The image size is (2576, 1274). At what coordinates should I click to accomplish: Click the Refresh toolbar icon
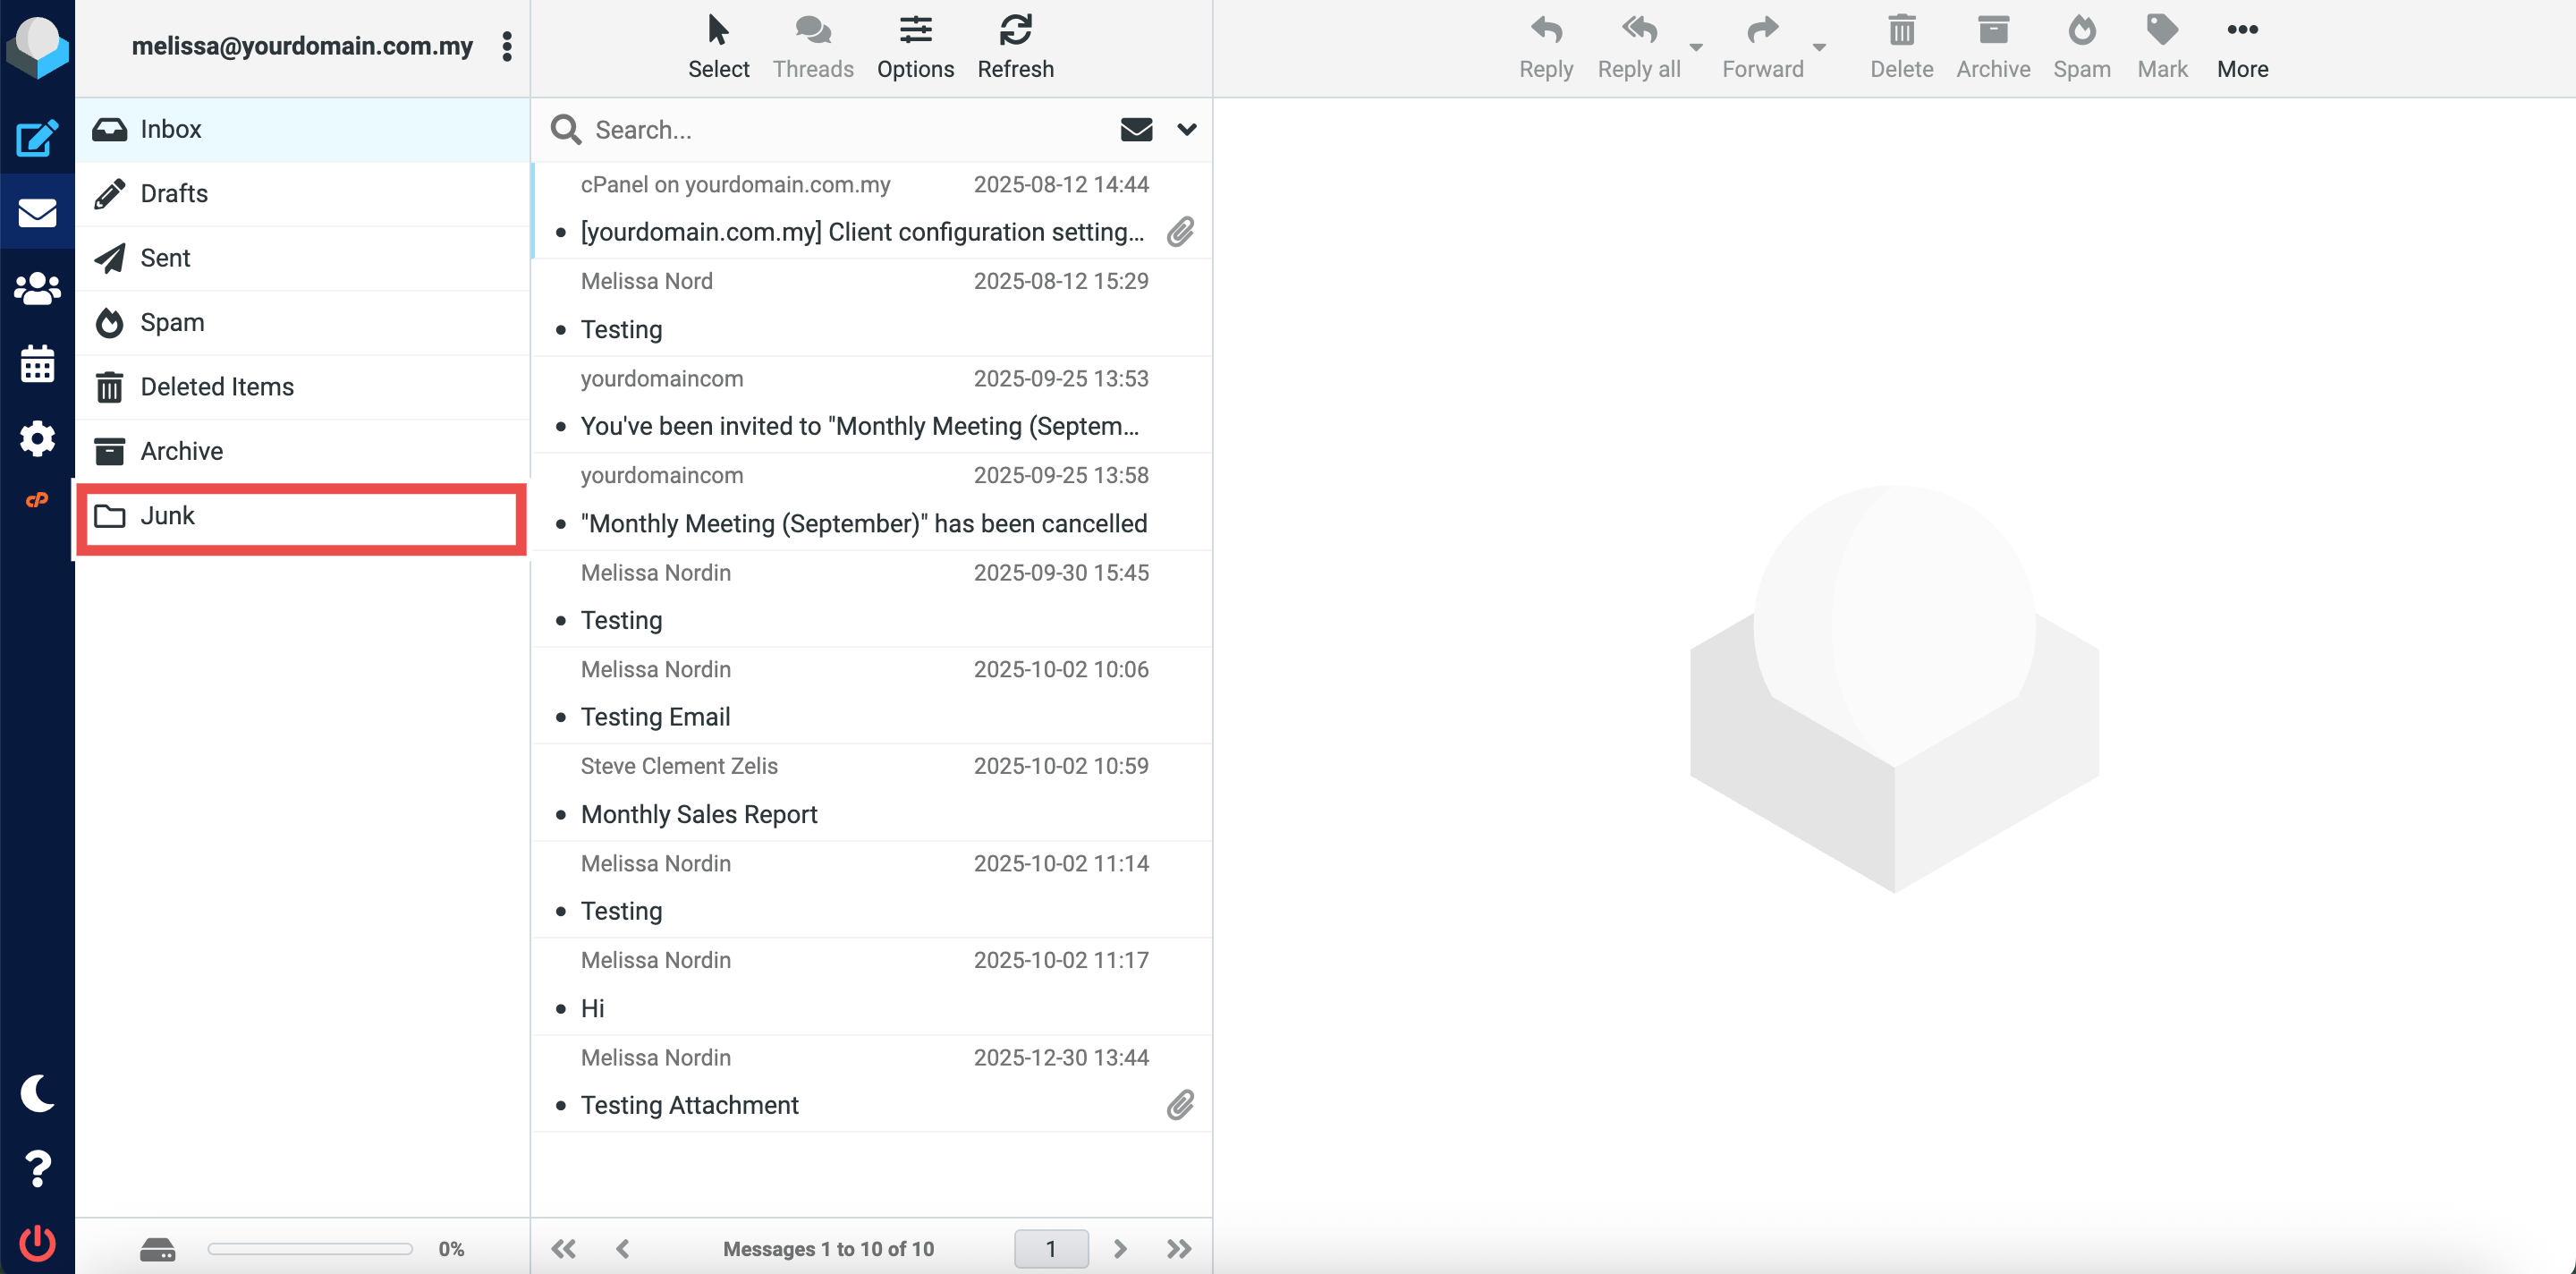click(1015, 46)
